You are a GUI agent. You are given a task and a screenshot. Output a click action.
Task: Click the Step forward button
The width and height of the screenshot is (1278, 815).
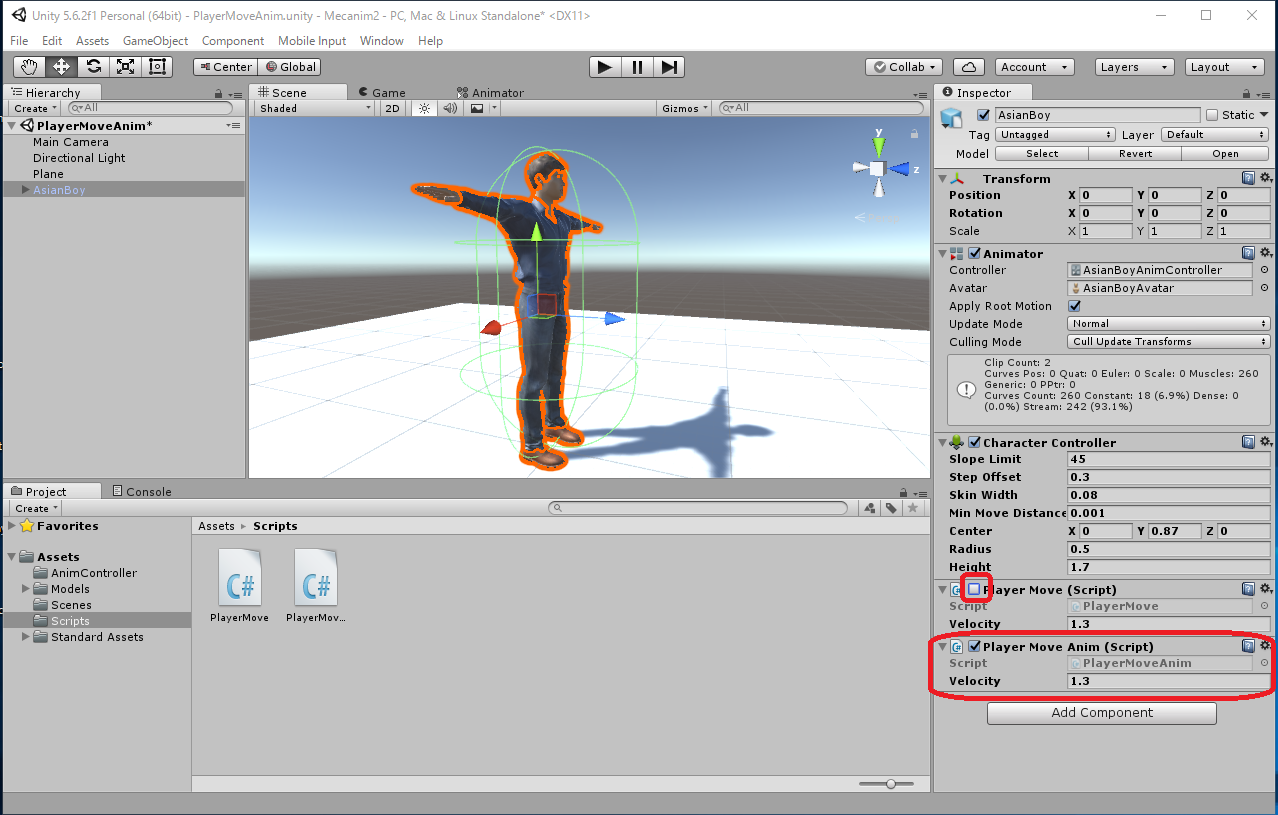669,67
